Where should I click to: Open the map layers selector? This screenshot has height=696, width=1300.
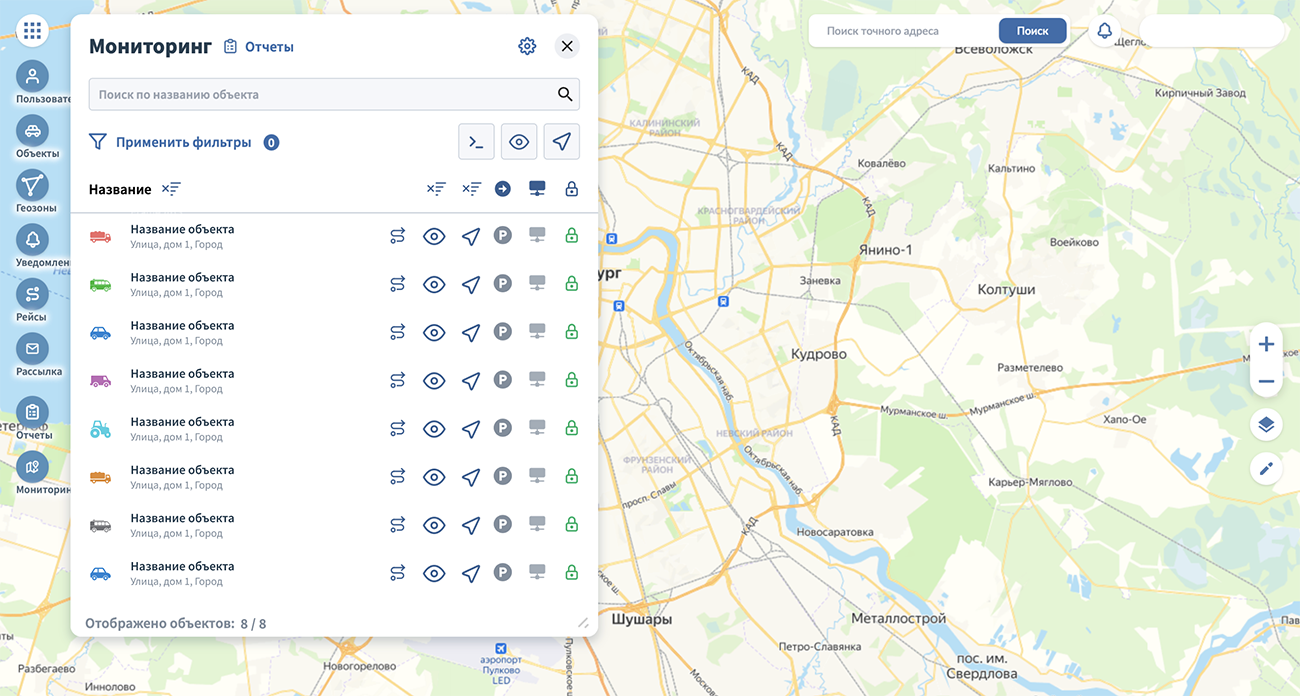pyautogui.click(x=1266, y=425)
